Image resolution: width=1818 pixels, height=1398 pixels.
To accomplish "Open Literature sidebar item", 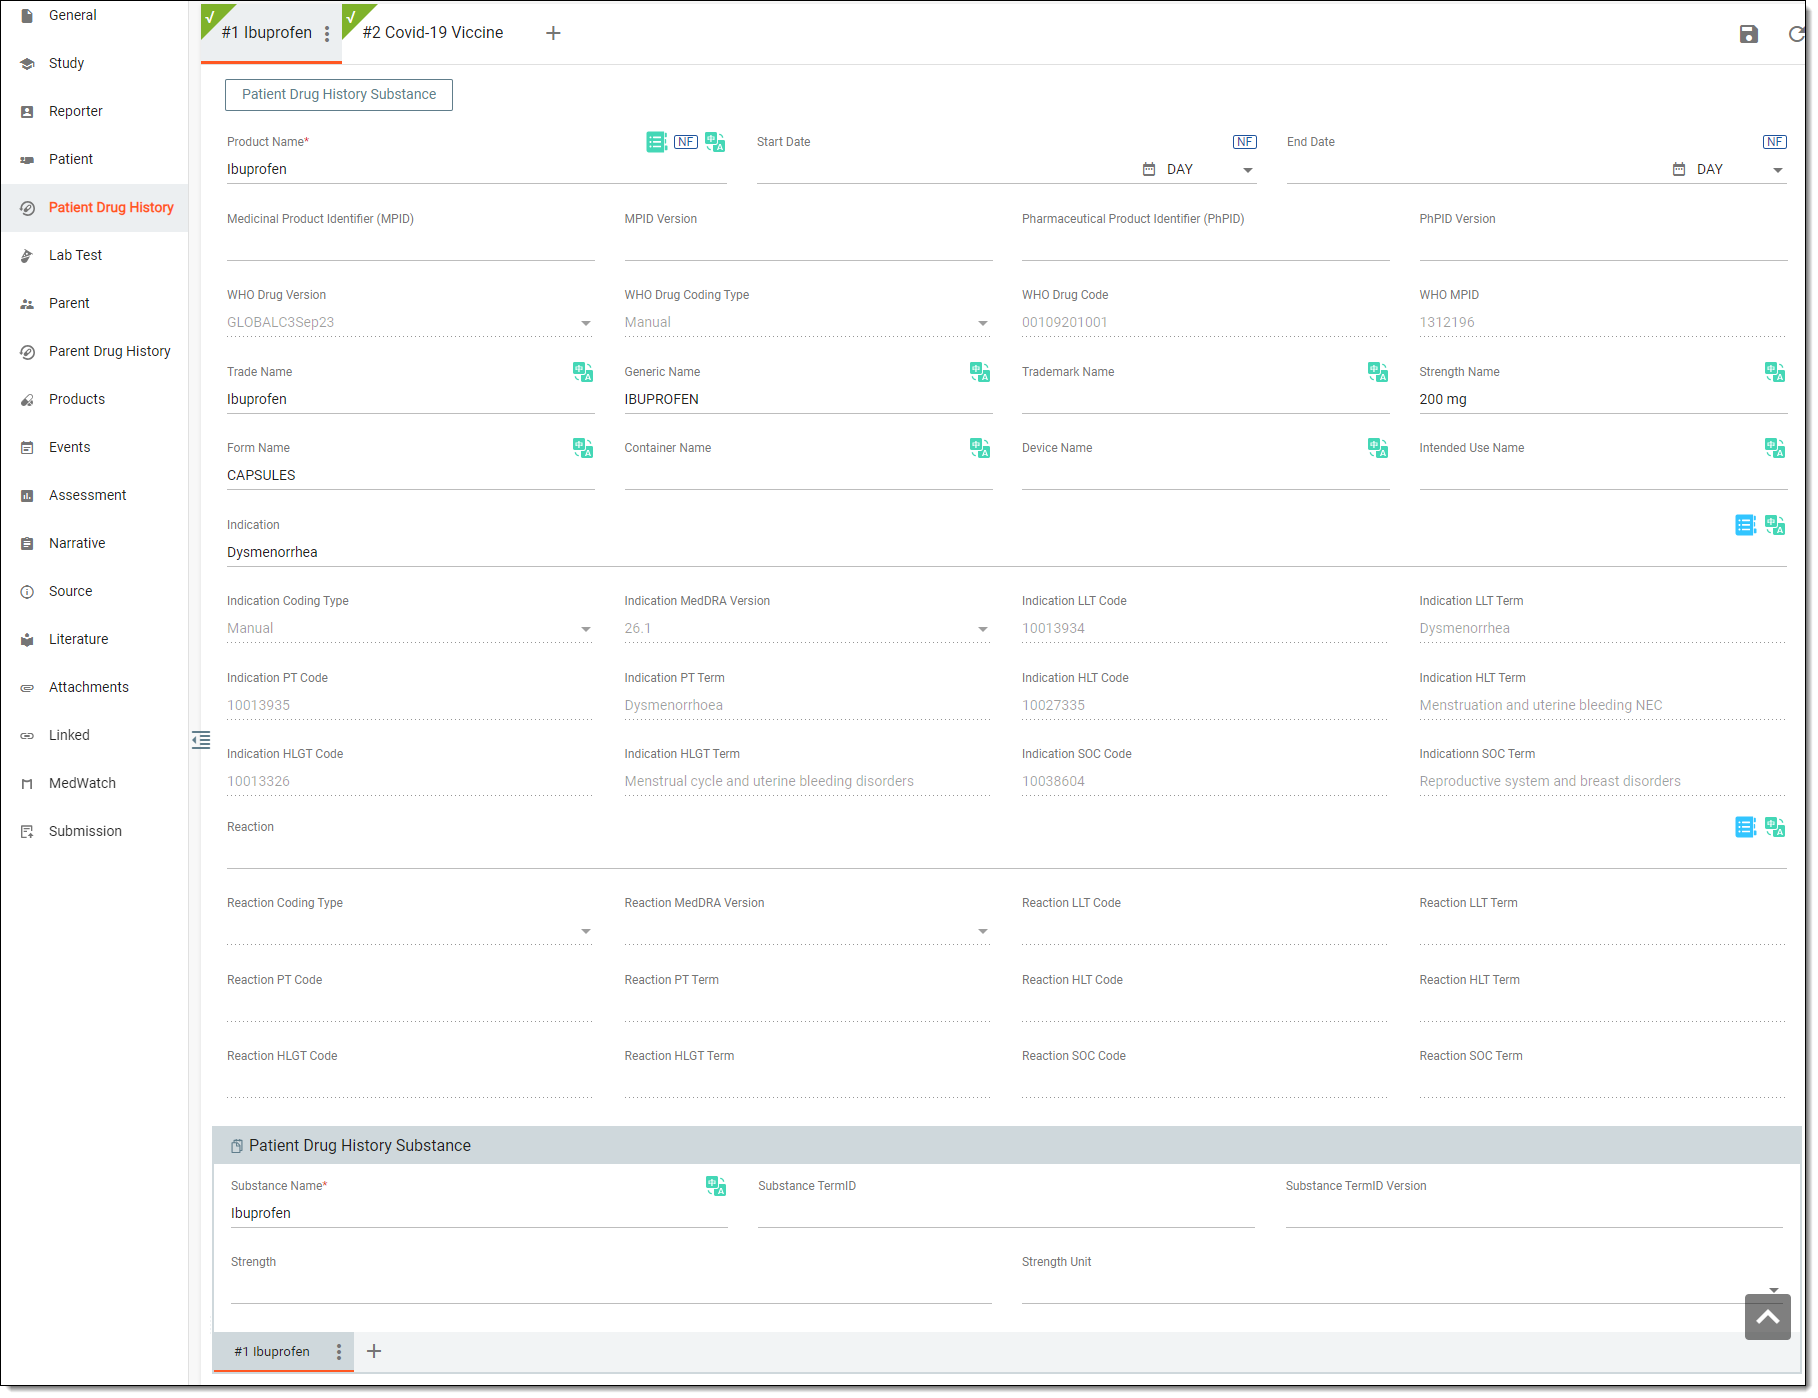I will 78,639.
